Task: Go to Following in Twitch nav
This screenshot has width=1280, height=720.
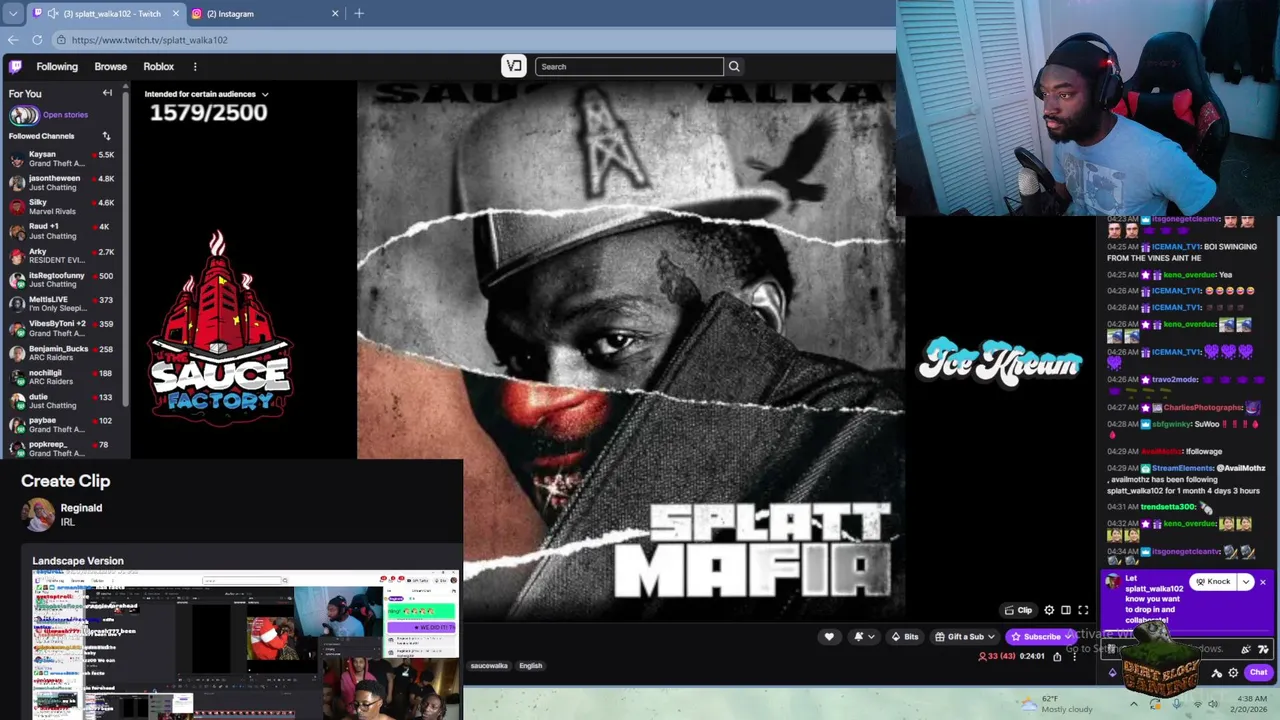Action: pyautogui.click(x=57, y=67)
